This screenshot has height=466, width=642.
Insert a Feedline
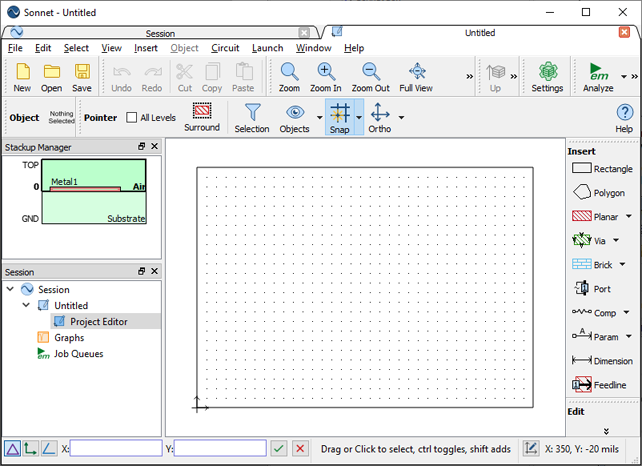[599, 385]
